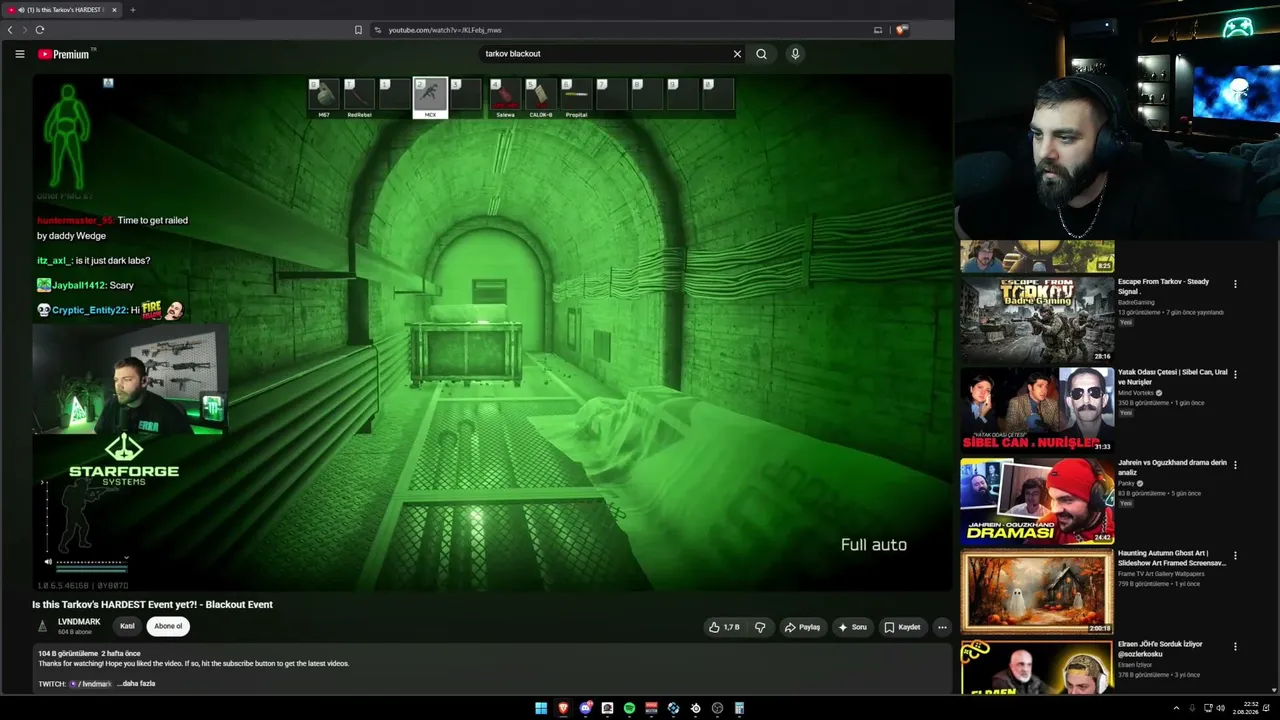Bookmark this page in the address bar

[x=358, y=30]
